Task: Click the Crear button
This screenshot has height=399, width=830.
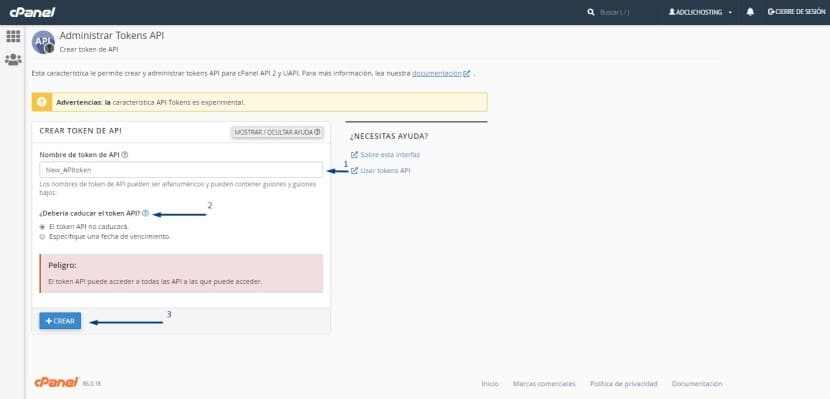Action: click(60, 321)
